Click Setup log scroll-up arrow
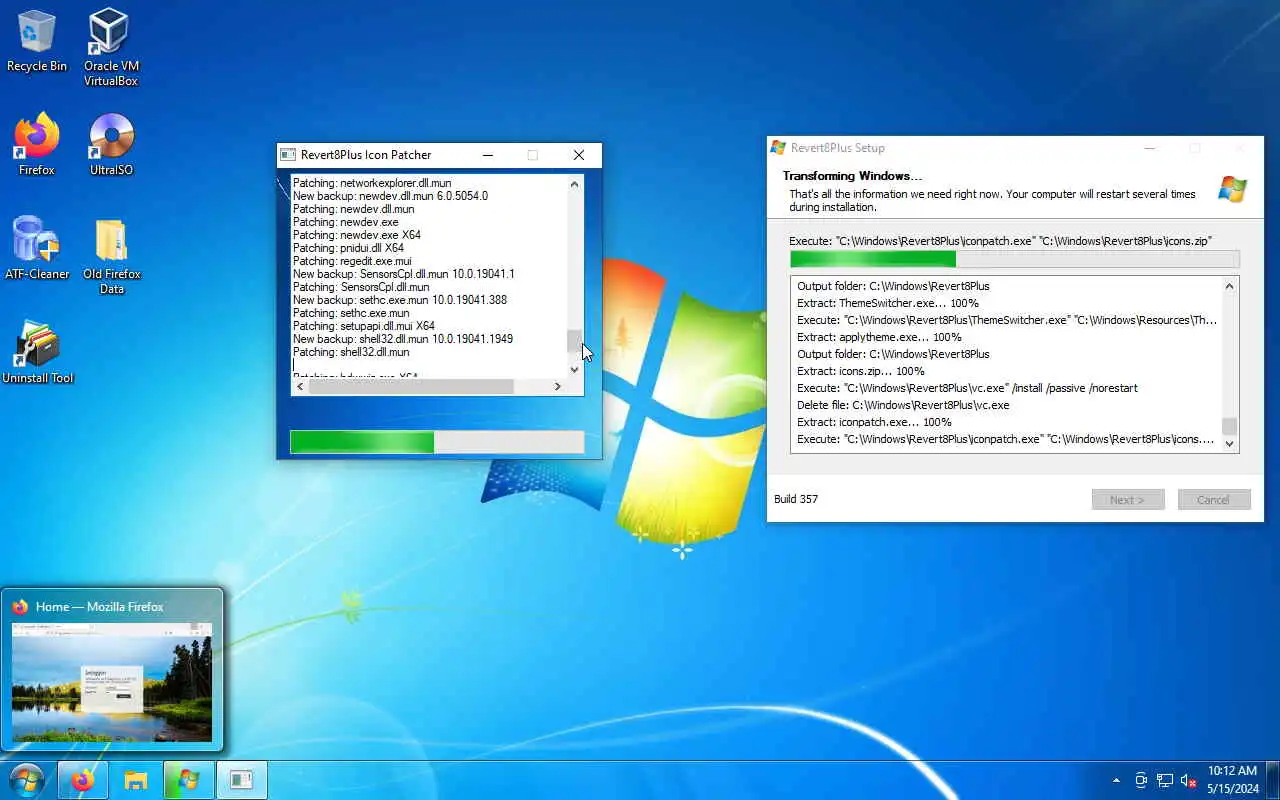 click(1230, 286)
